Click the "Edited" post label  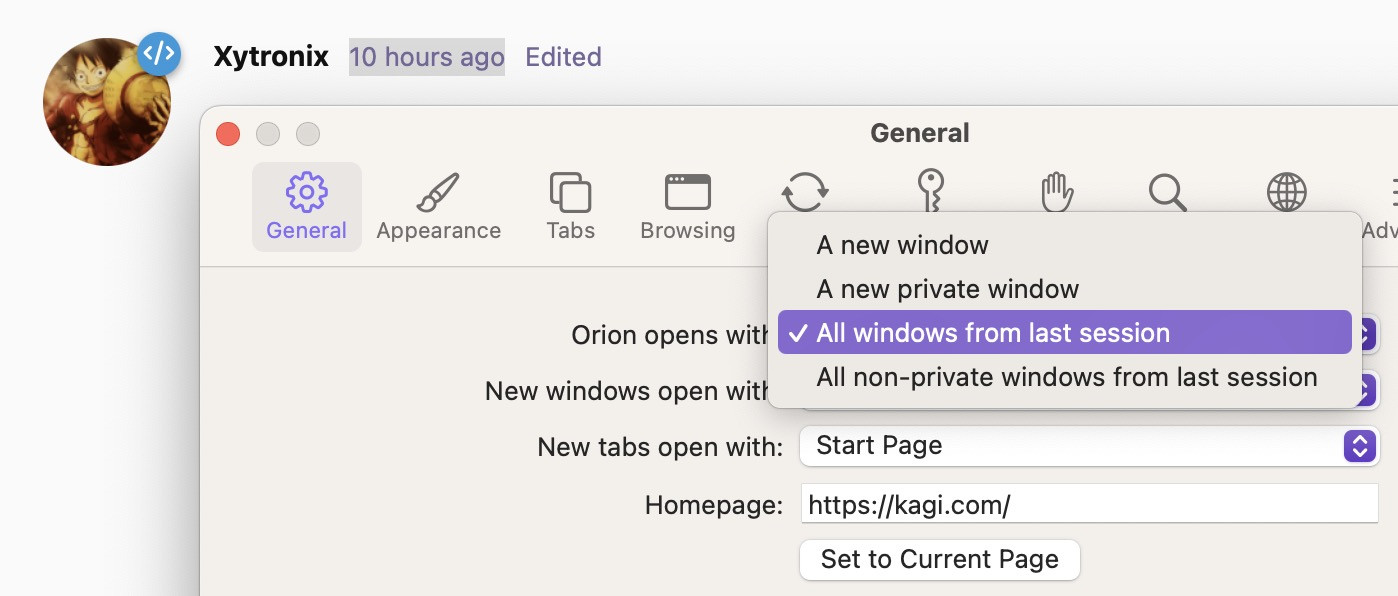(563, 57)
